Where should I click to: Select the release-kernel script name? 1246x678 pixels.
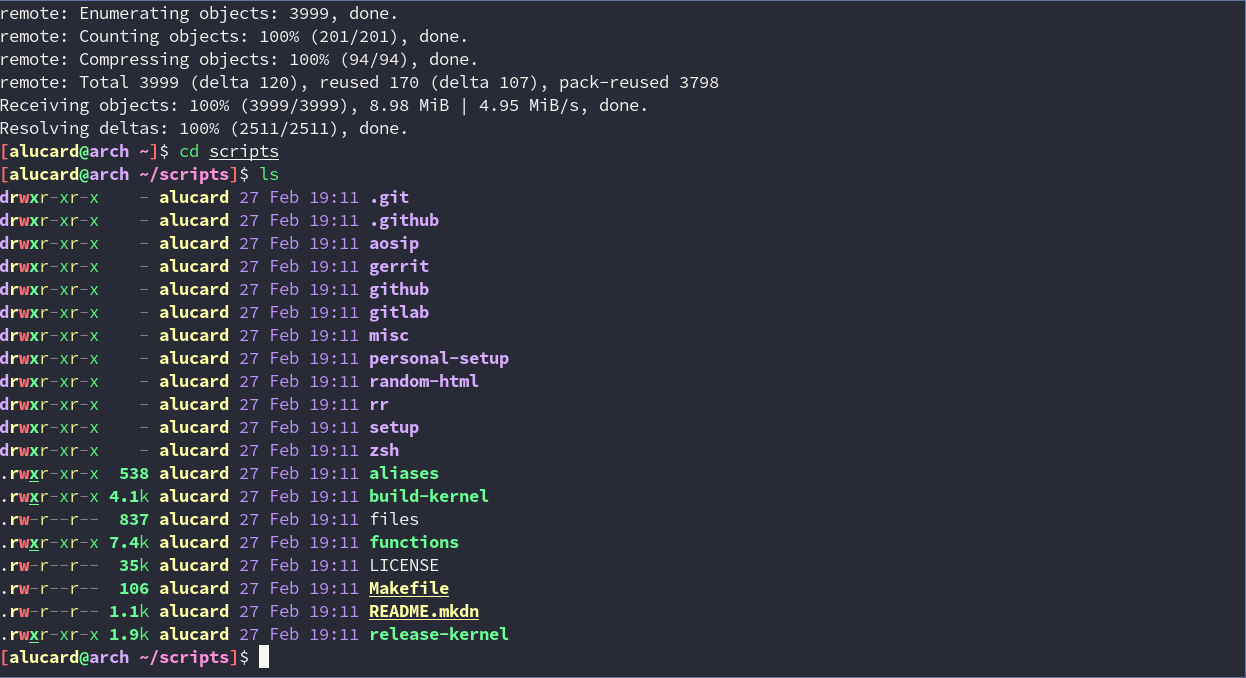439,635
